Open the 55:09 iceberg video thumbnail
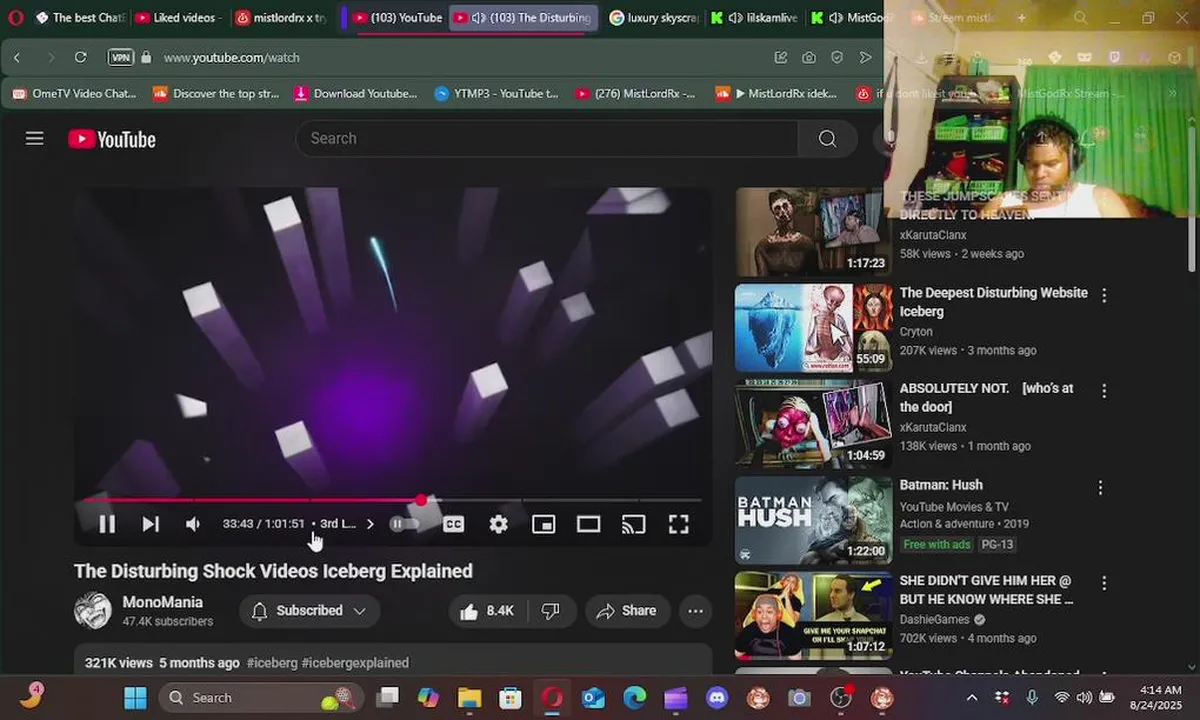This screenshot has height=720, width=1200. tap(814, 327)
